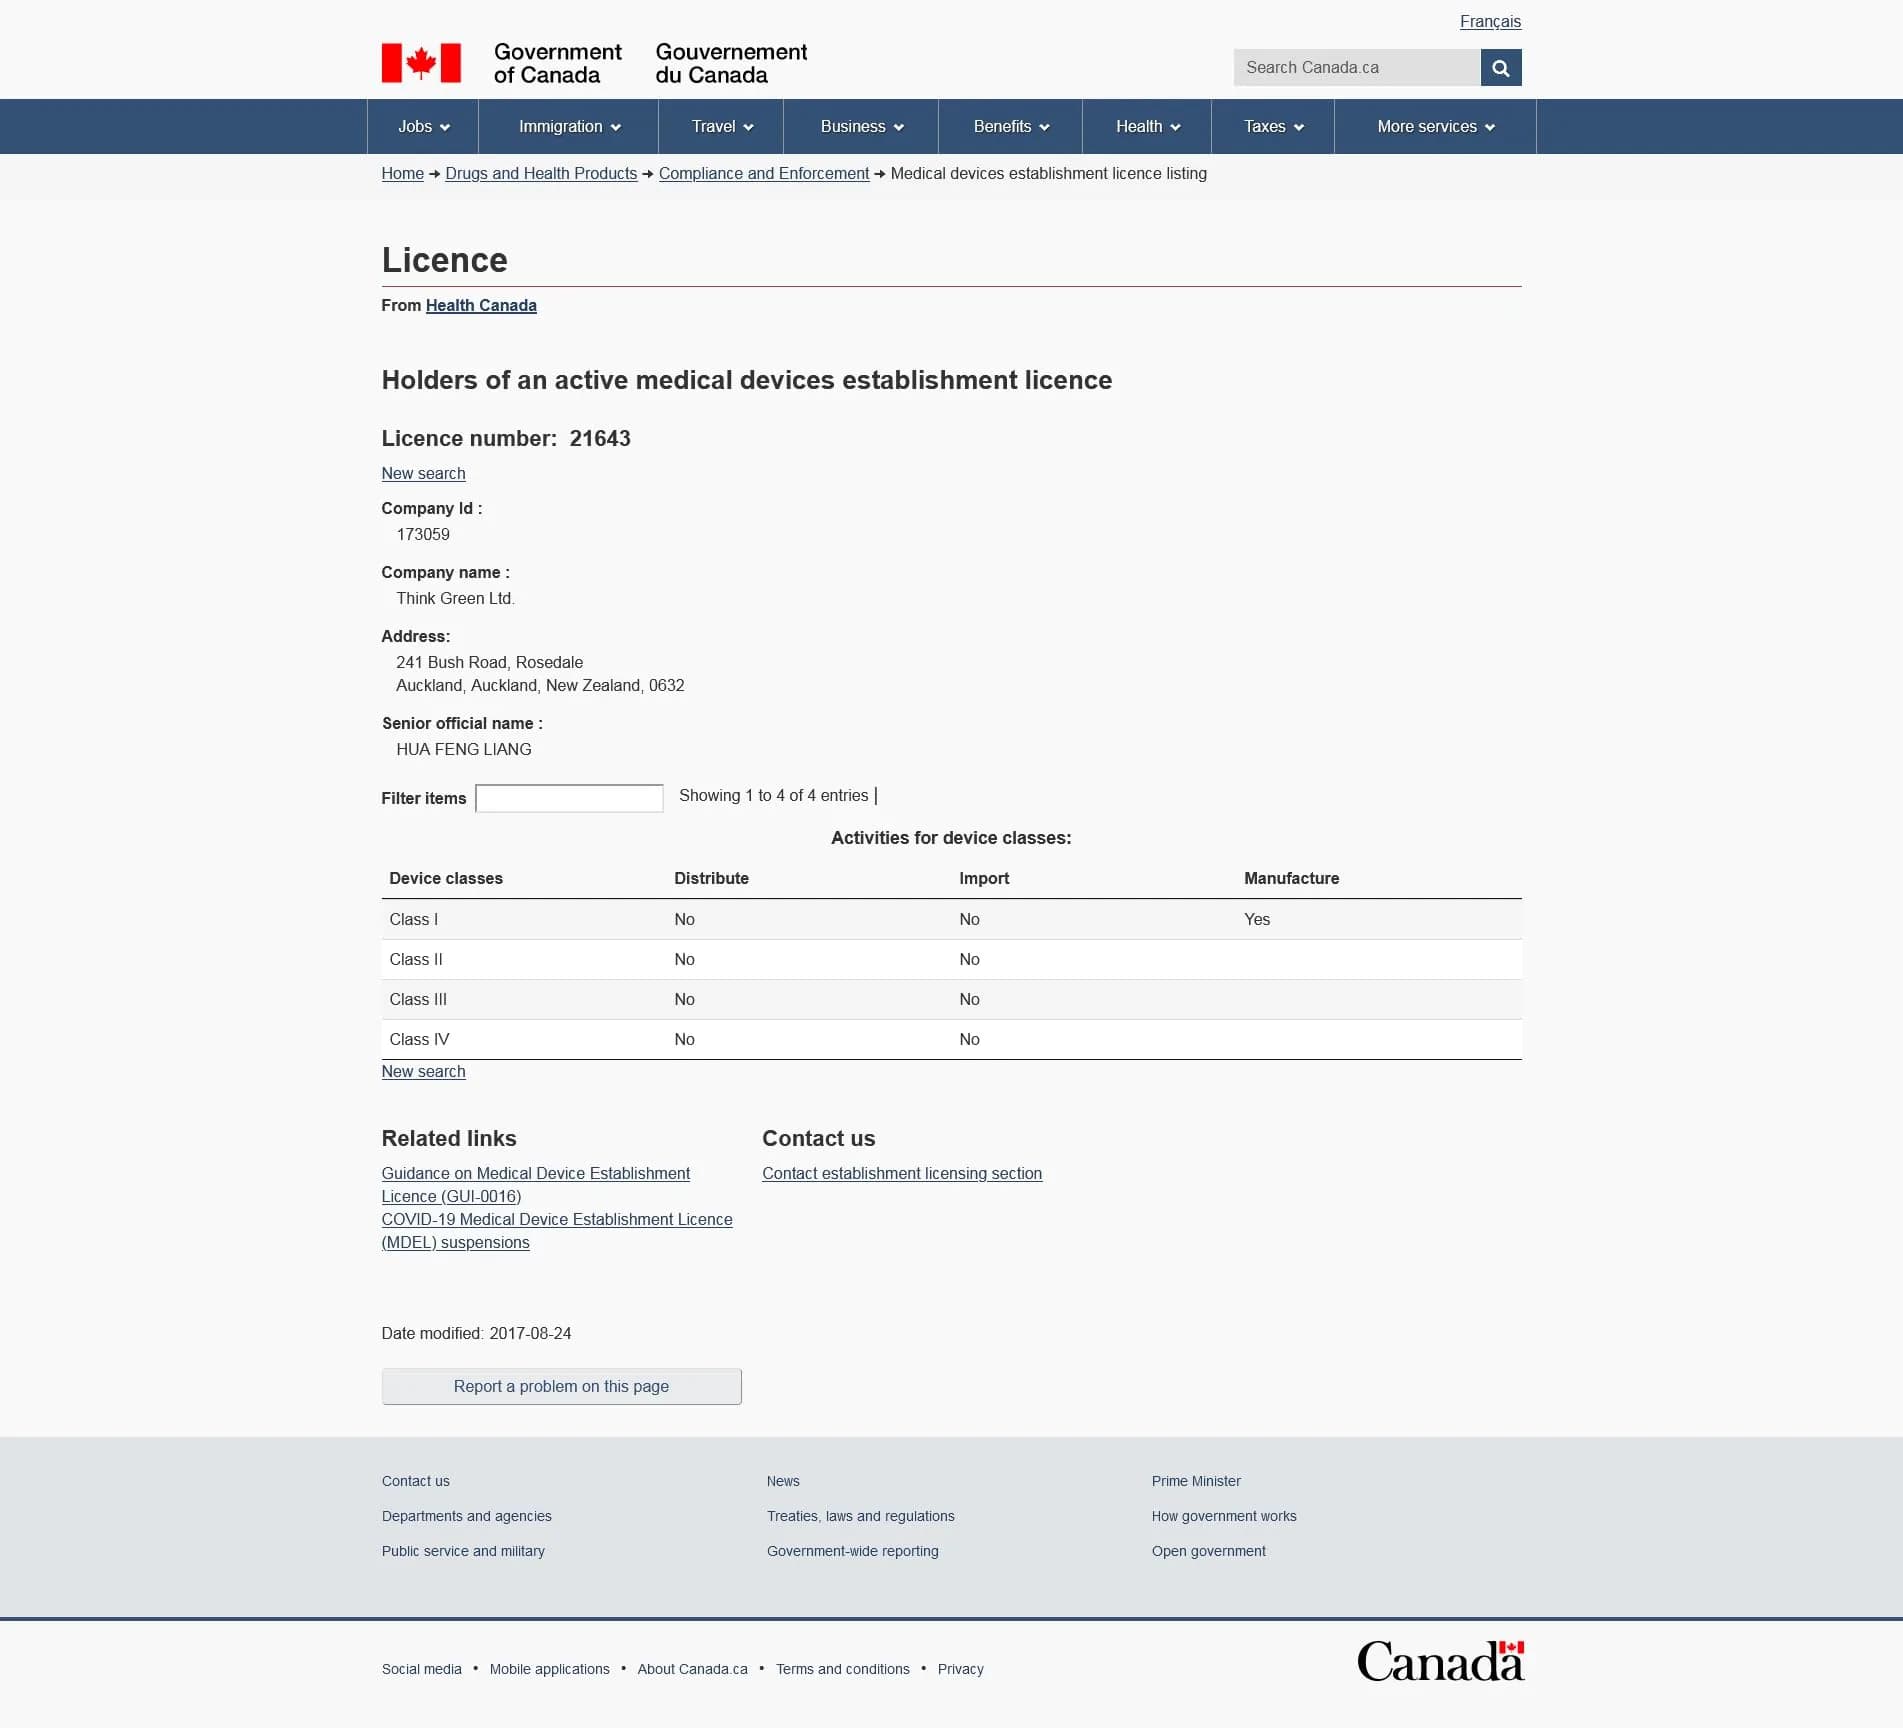Open Departments and agencies footer link
The image size is (1903, 1728).
point(467,1517)
